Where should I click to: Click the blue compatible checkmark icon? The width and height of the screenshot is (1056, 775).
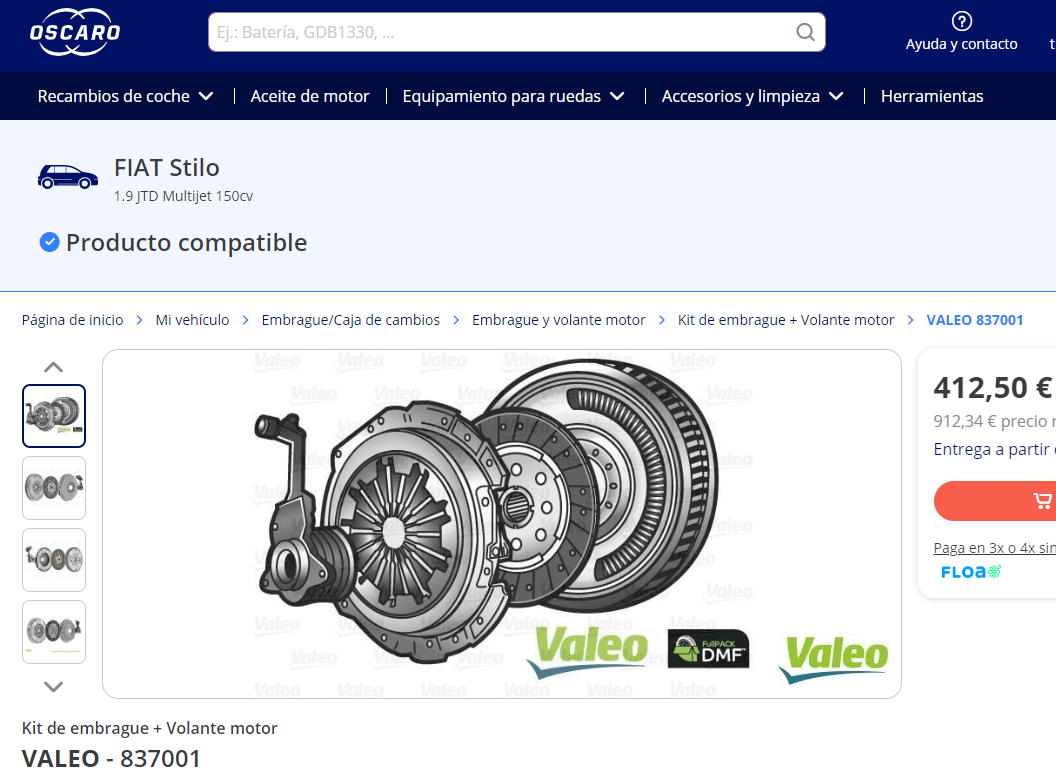coord(49,242)
